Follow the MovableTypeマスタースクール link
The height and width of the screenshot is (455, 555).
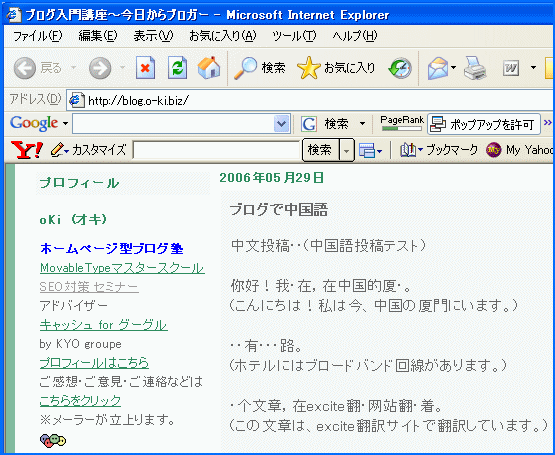pyautogui.click(x=122, y=268)
